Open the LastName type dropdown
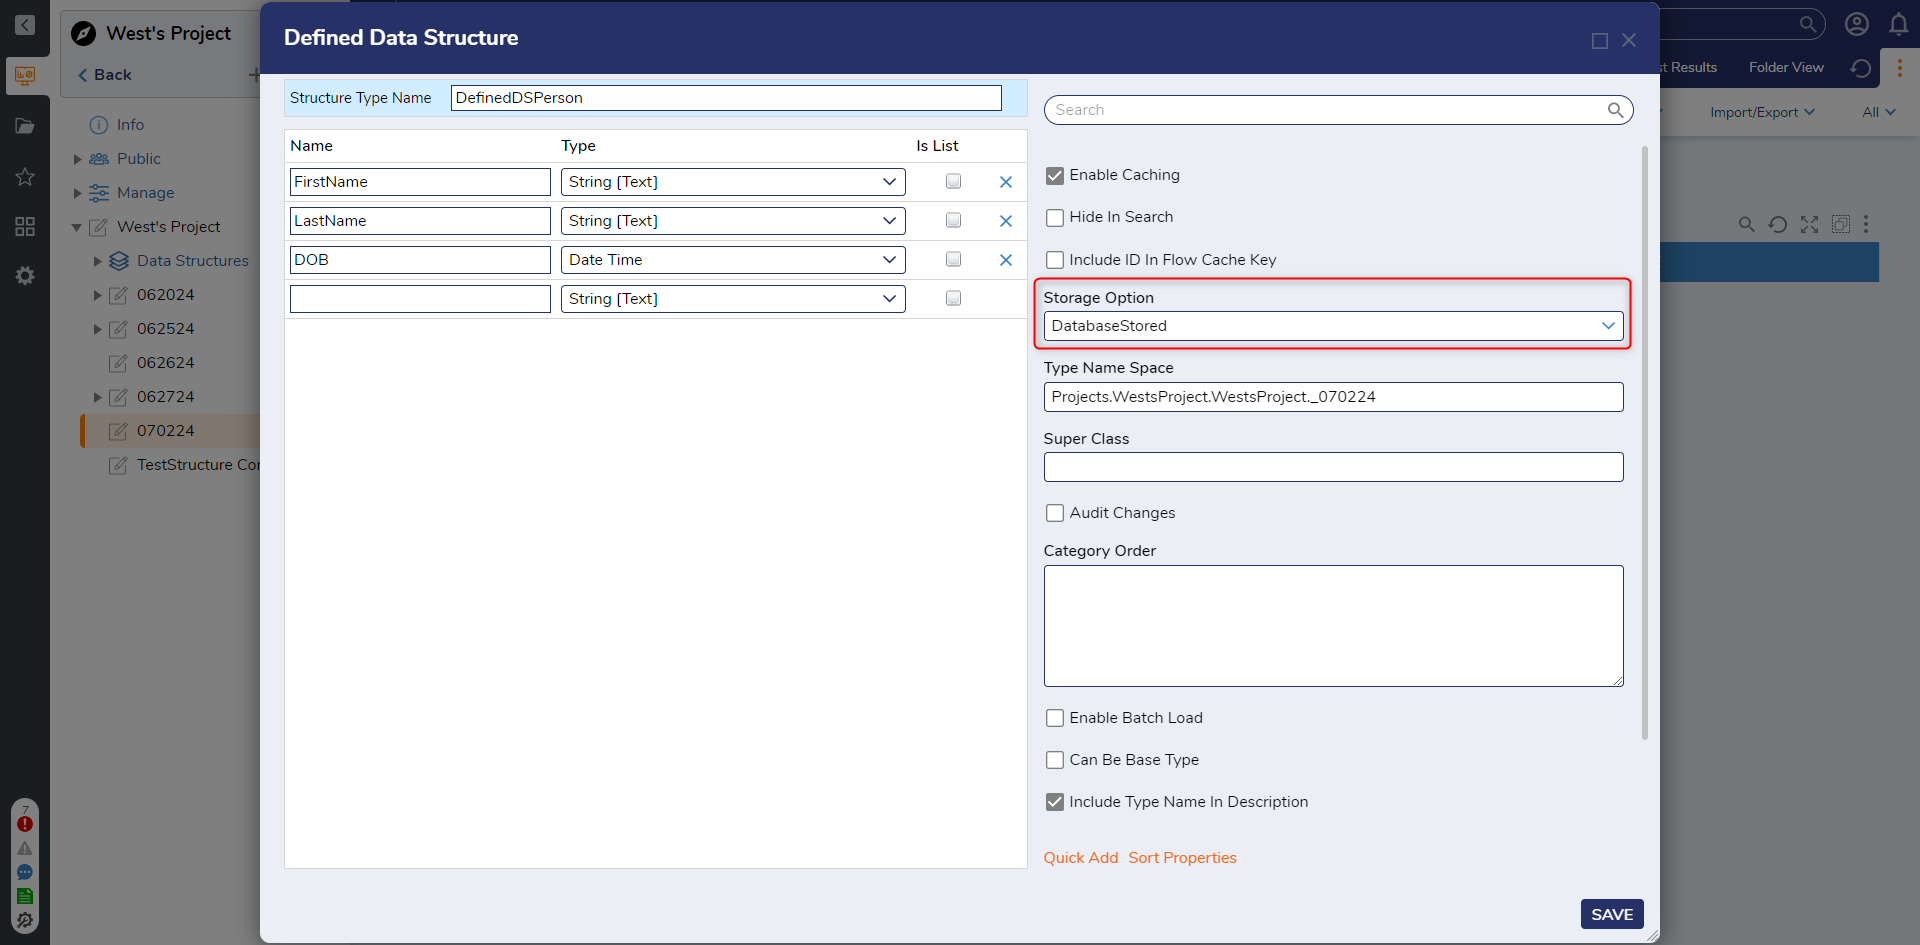Viewport: 1920px width, 945px height. pos(733,221)
